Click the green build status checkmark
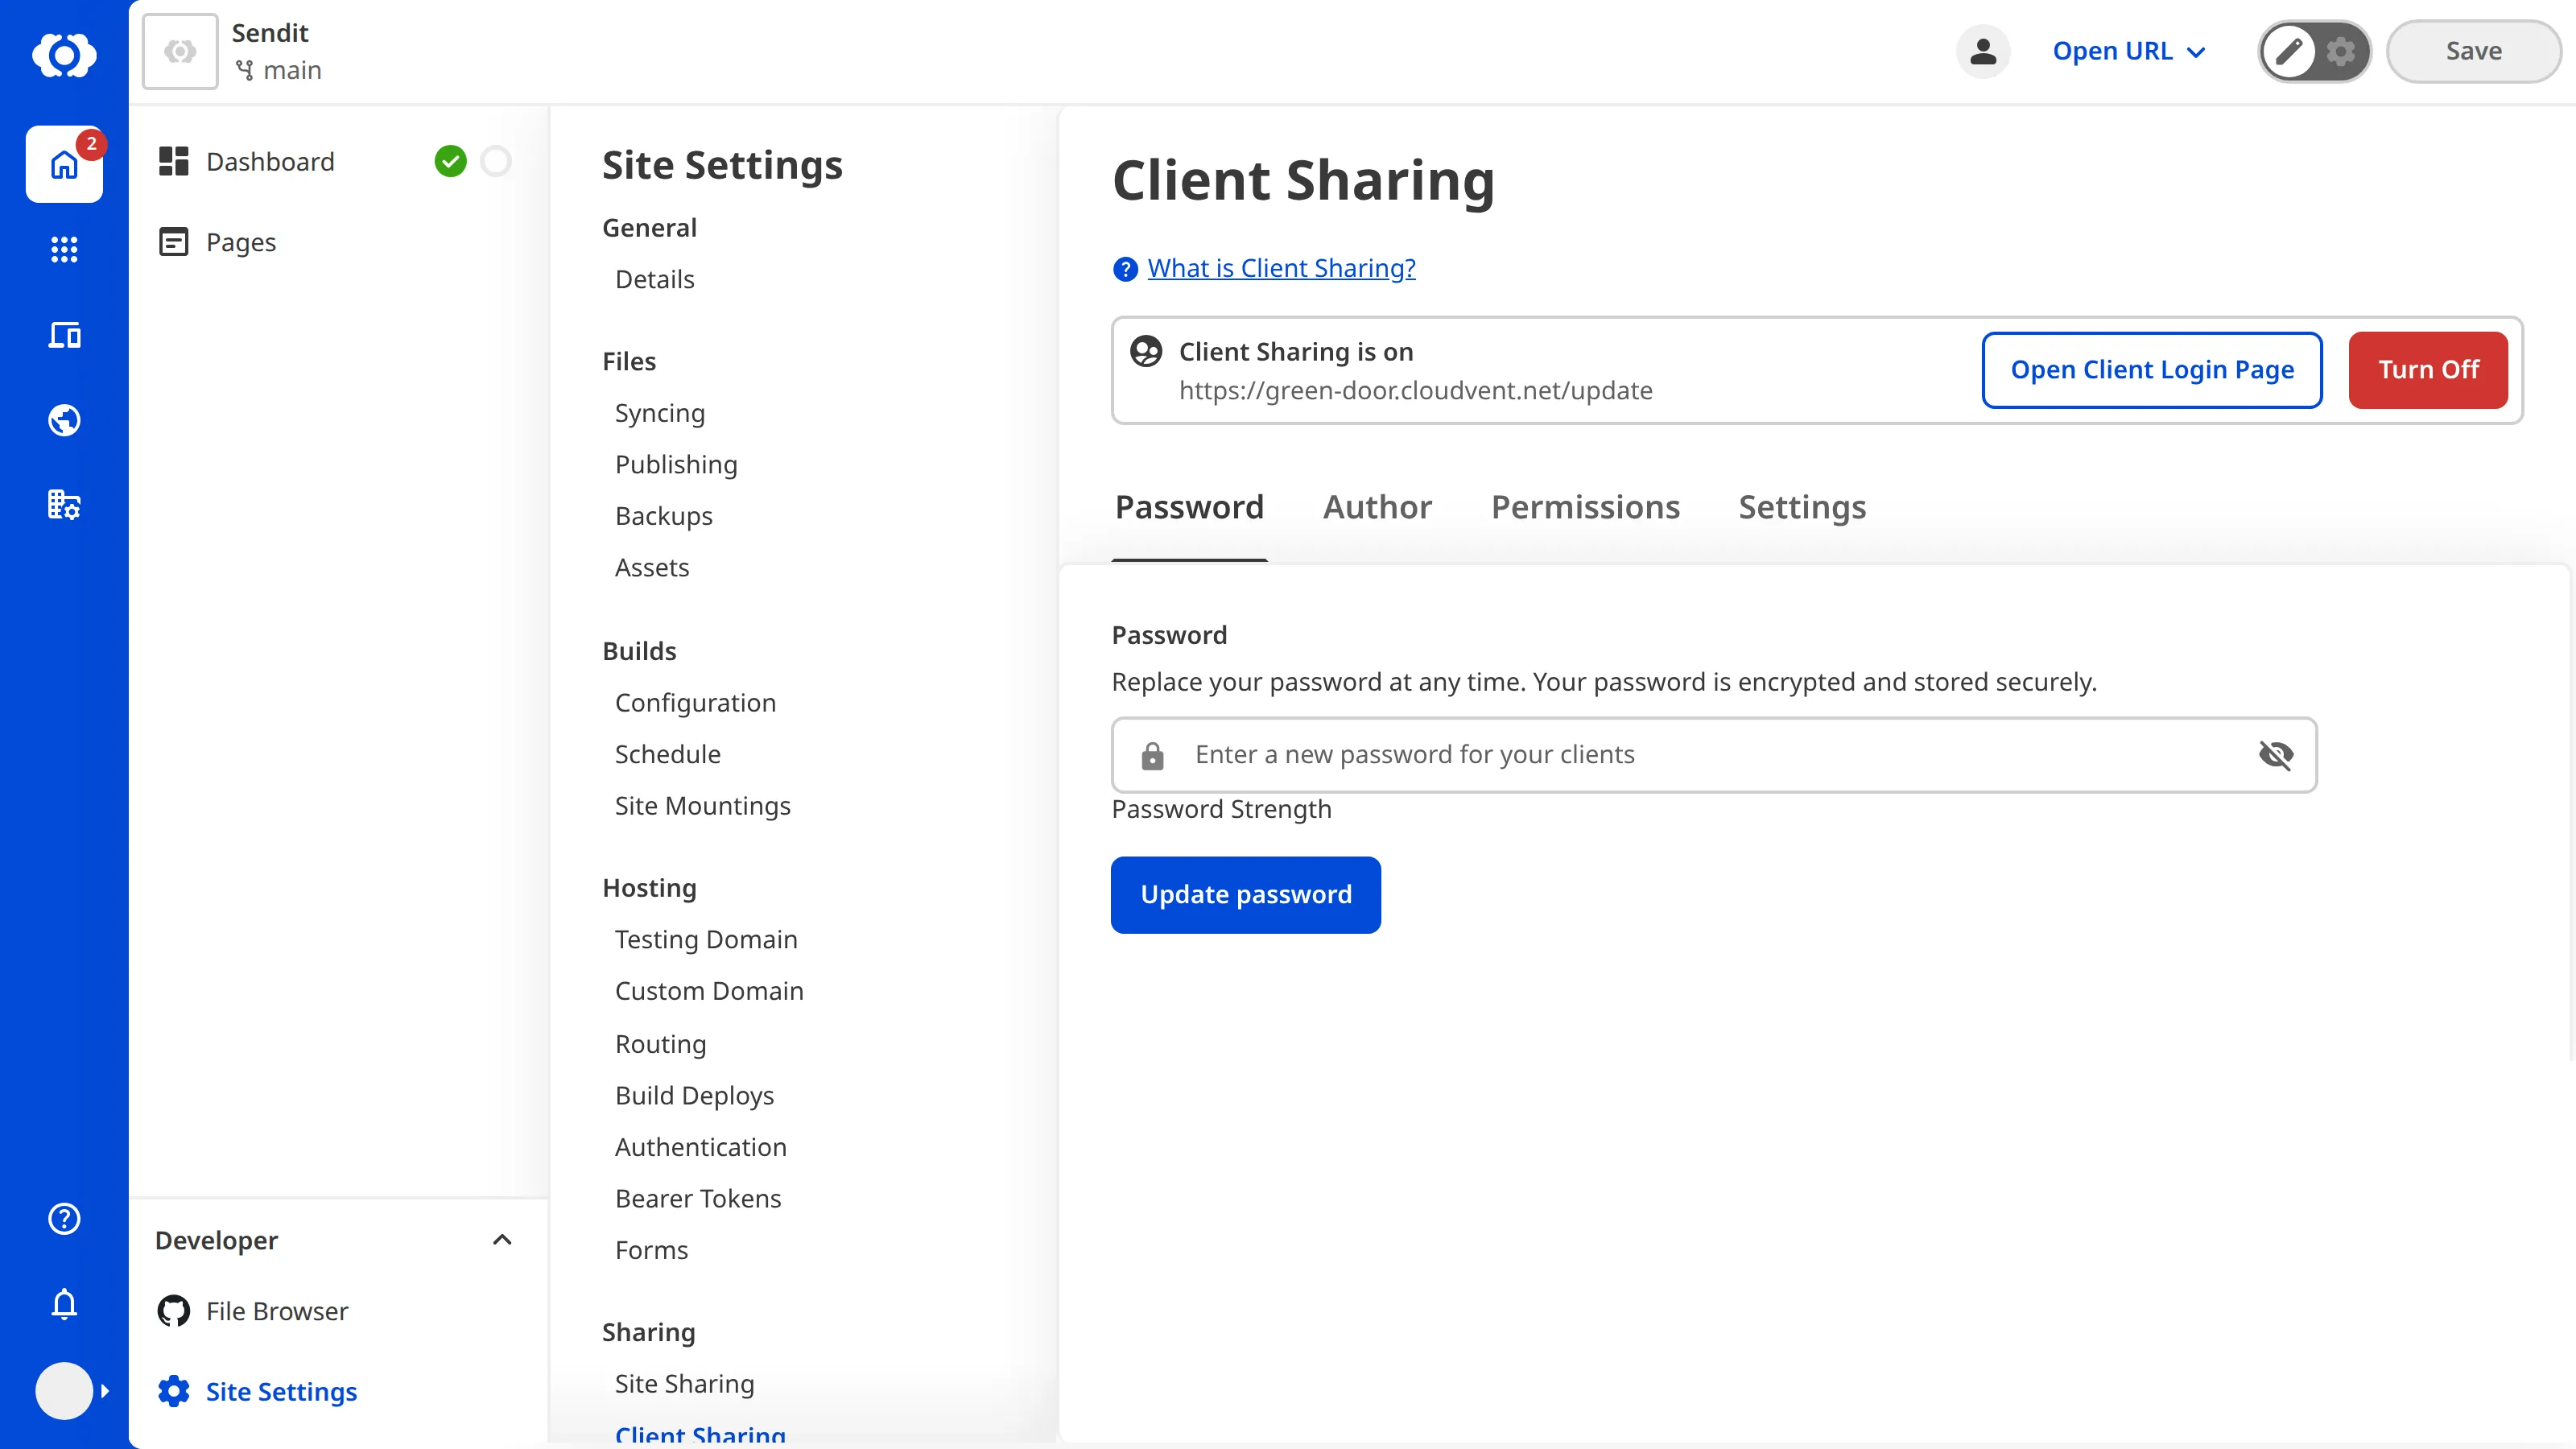2576x1449 pixels. [x=450, y=161]
